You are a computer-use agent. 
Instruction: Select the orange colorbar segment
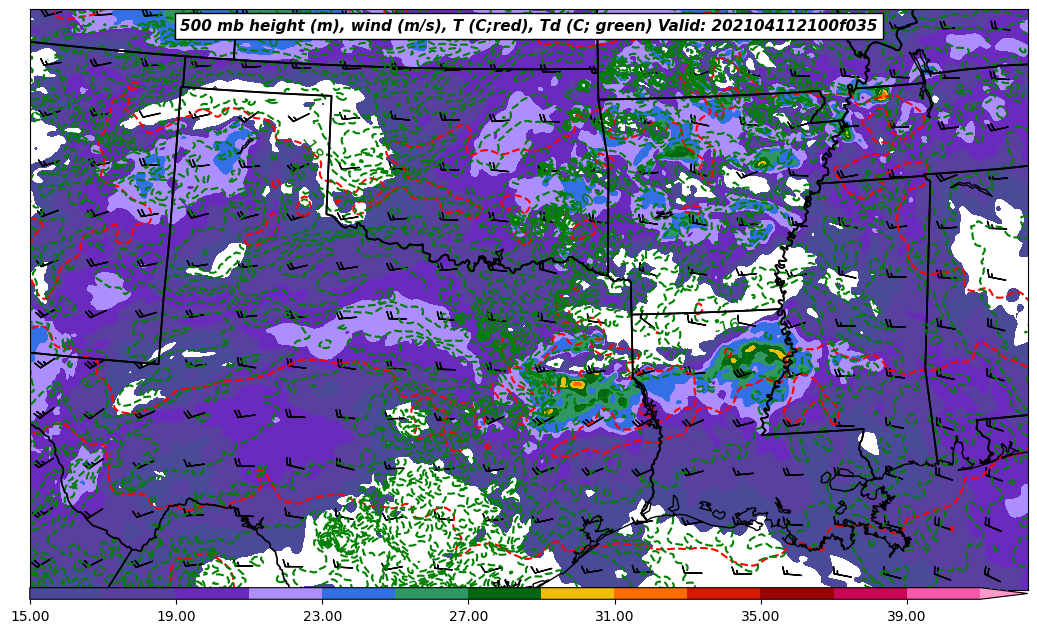coord(651,593)
